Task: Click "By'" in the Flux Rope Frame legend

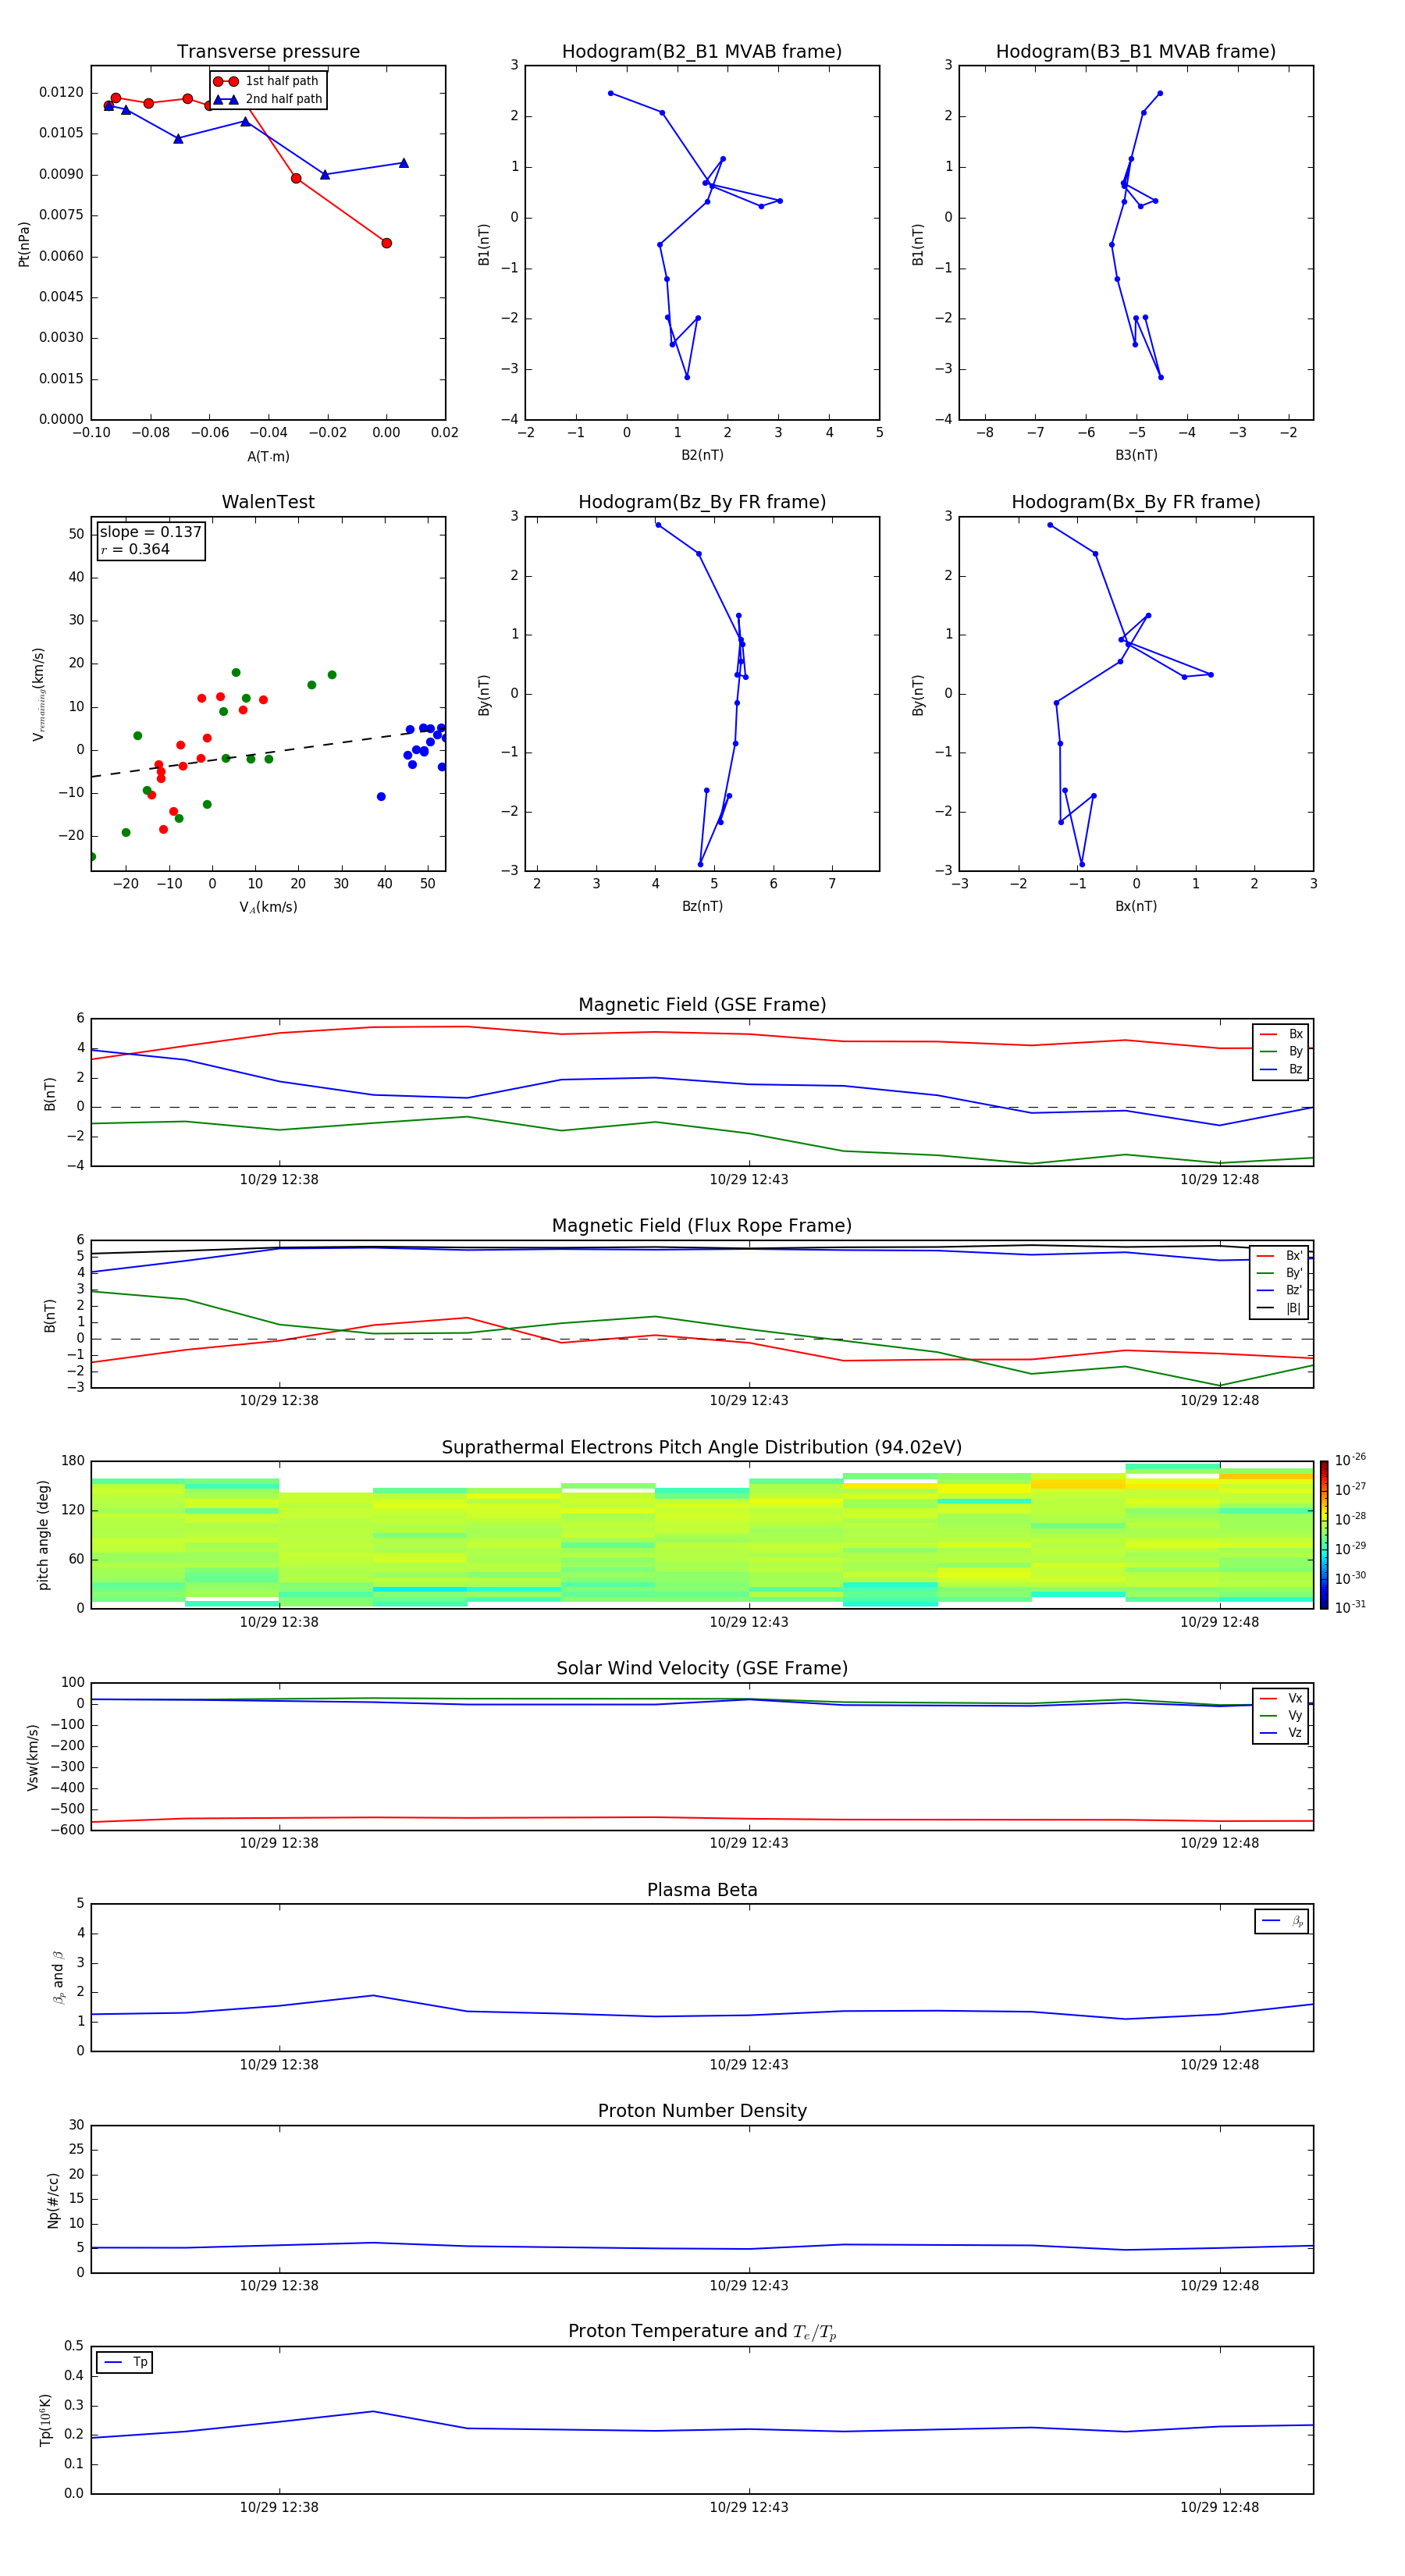Action: [1294, 1273]
